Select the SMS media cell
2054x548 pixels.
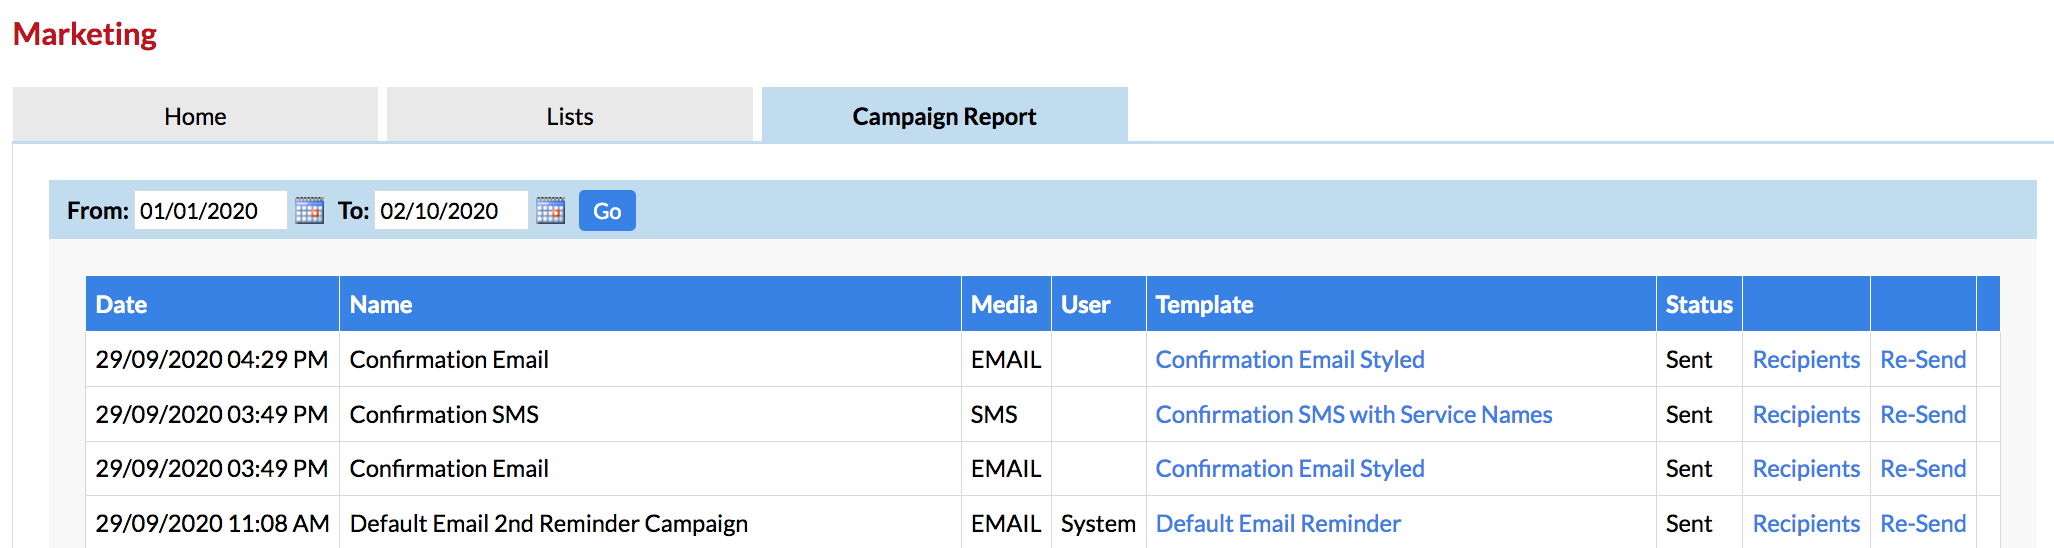point(1006,415)
